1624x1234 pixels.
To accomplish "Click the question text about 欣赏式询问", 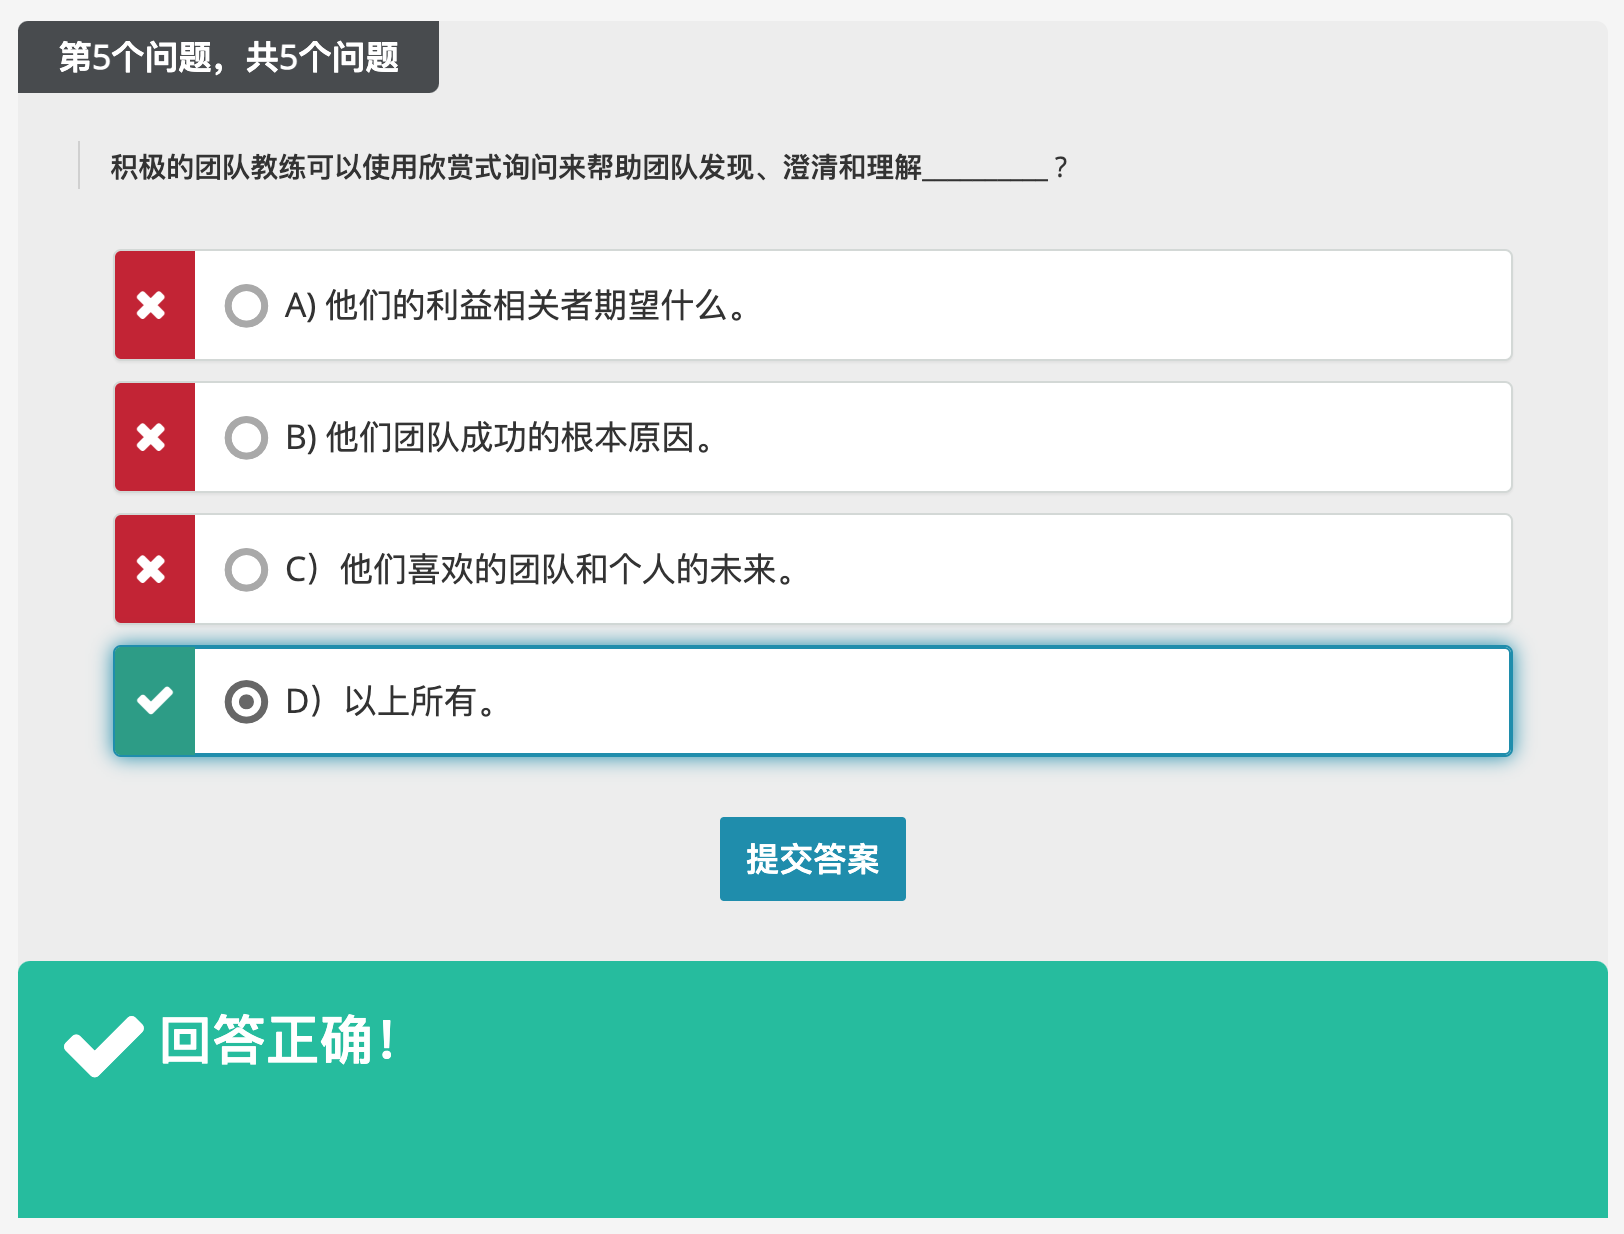I will tap(515, 167).
